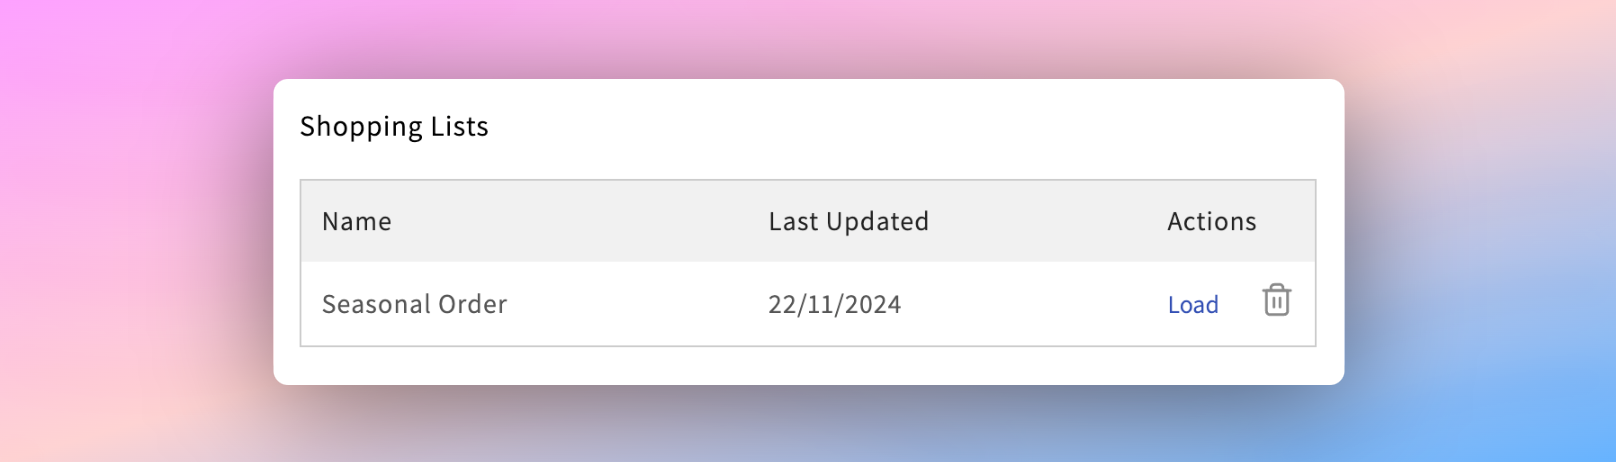Select the 22/11/2024 date cell

pyautogui.click(x=834, y=304)
